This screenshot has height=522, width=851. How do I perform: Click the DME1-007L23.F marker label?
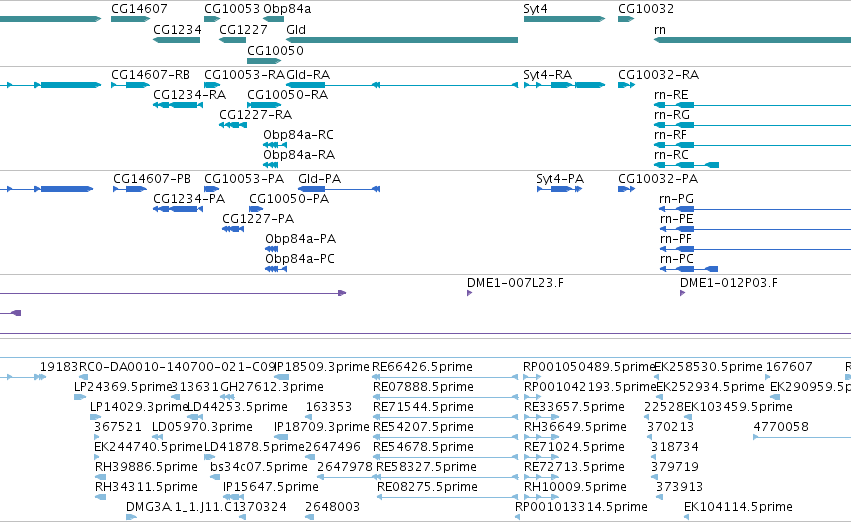515,283
